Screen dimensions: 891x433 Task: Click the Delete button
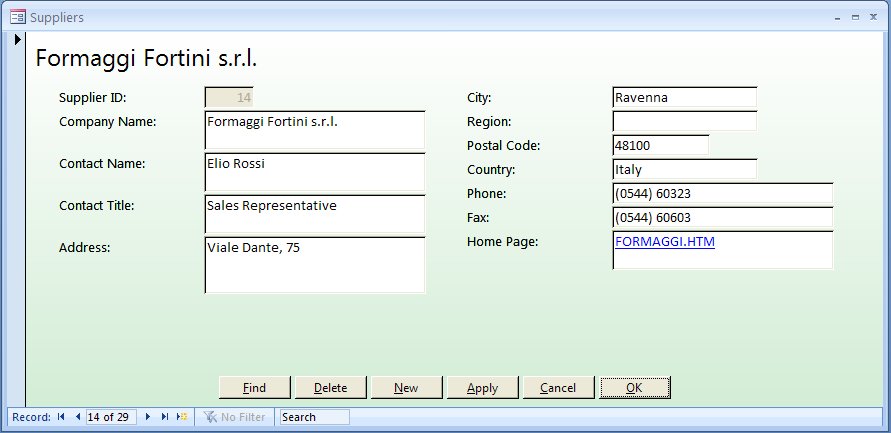[x=331, y=388]
